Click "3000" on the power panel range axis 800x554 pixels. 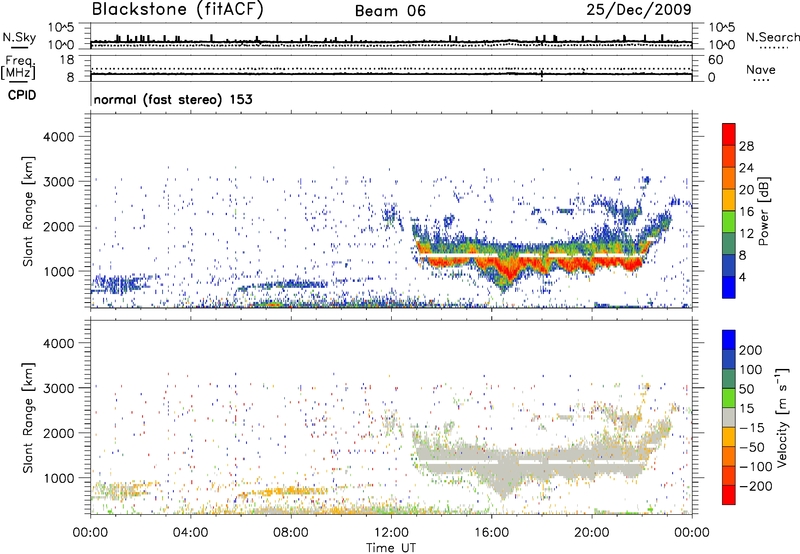59,182
